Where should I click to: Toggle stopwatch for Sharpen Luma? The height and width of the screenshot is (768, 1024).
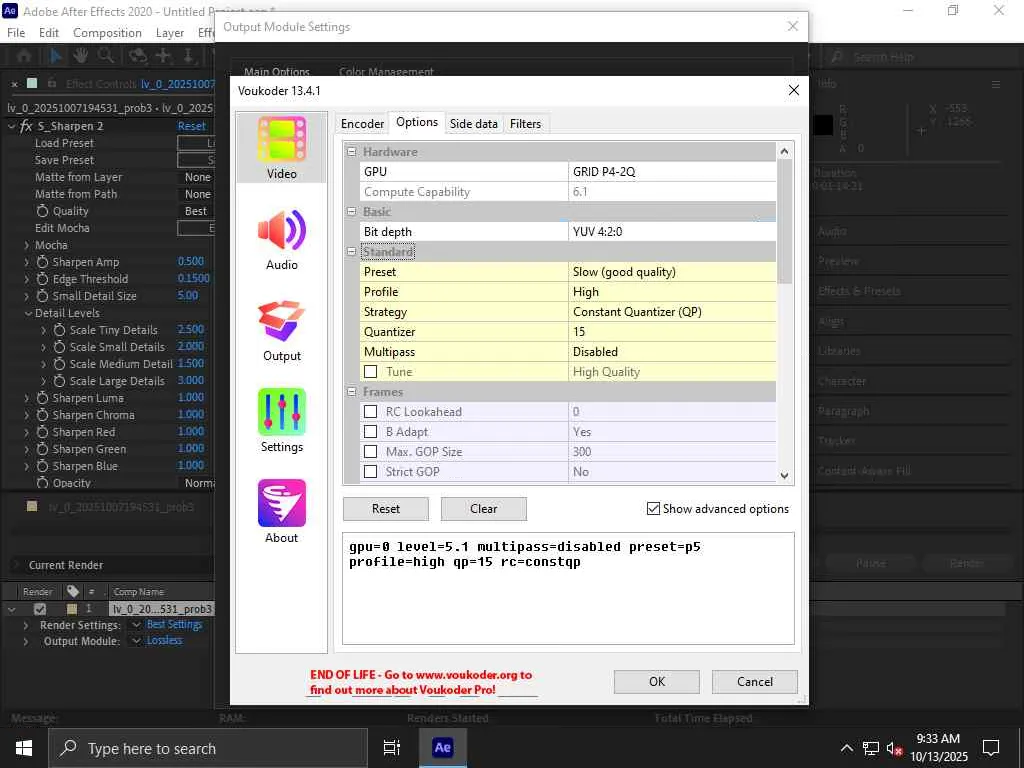pyautogui.click(x=42, y=398)
